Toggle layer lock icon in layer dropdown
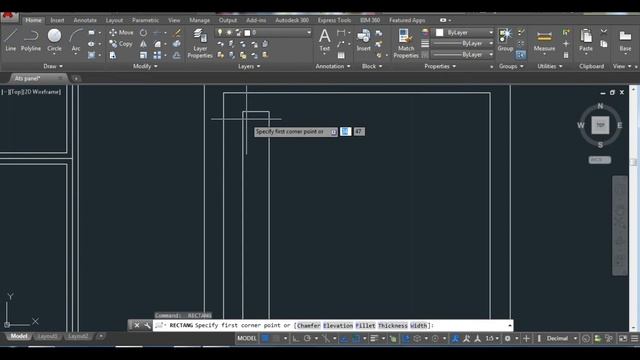This screenshot has height=360, width=640. coord(238,32)
